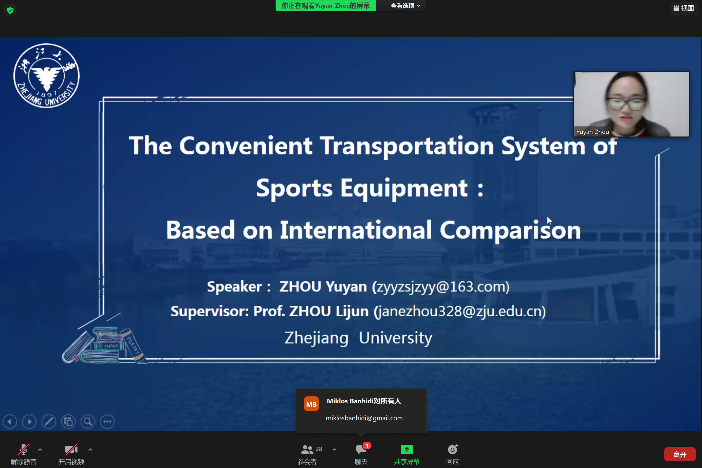Start video with the camera button
This screenshot has height=468, width=702.
click(x=71, y=451)
